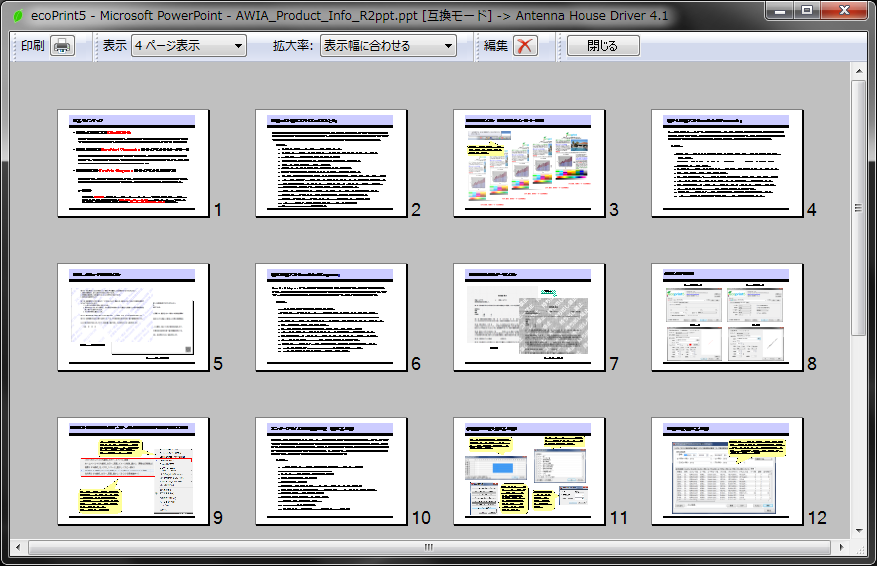Select page 1 thumbnail
This screenshot has height=566, width=877.
(133, 163)
